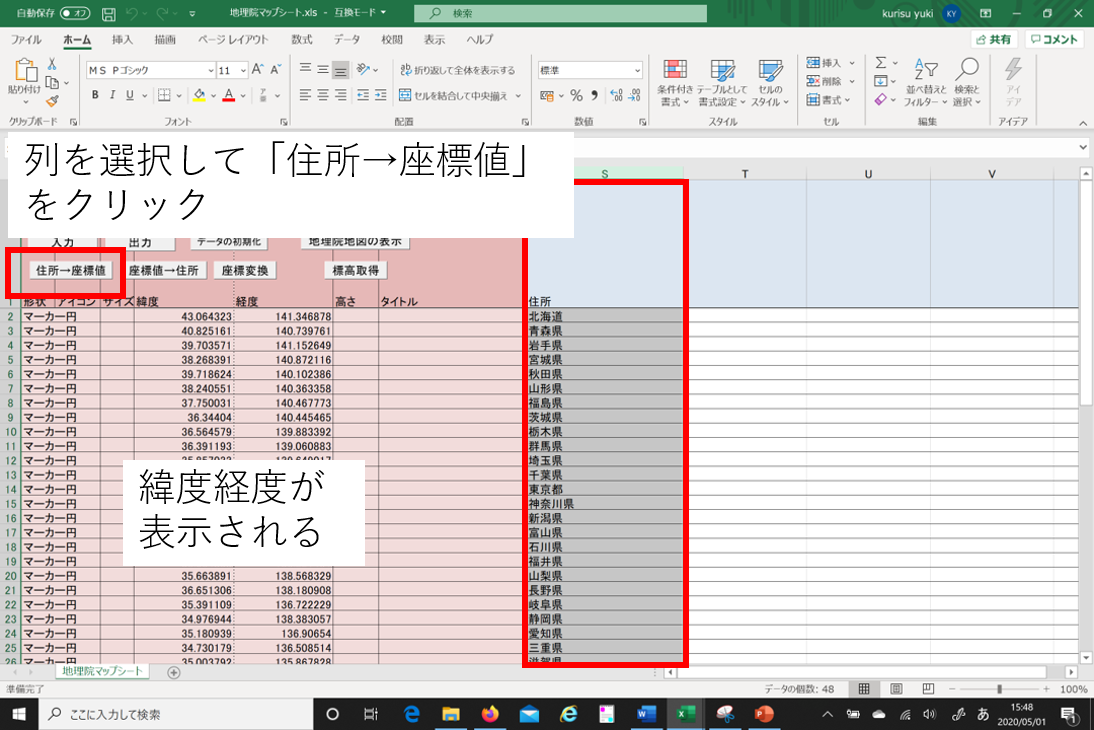The height and width of the screenshot is (730, 1094).
Task: Expand the 書式 cells dropdown
Action: 848,100
